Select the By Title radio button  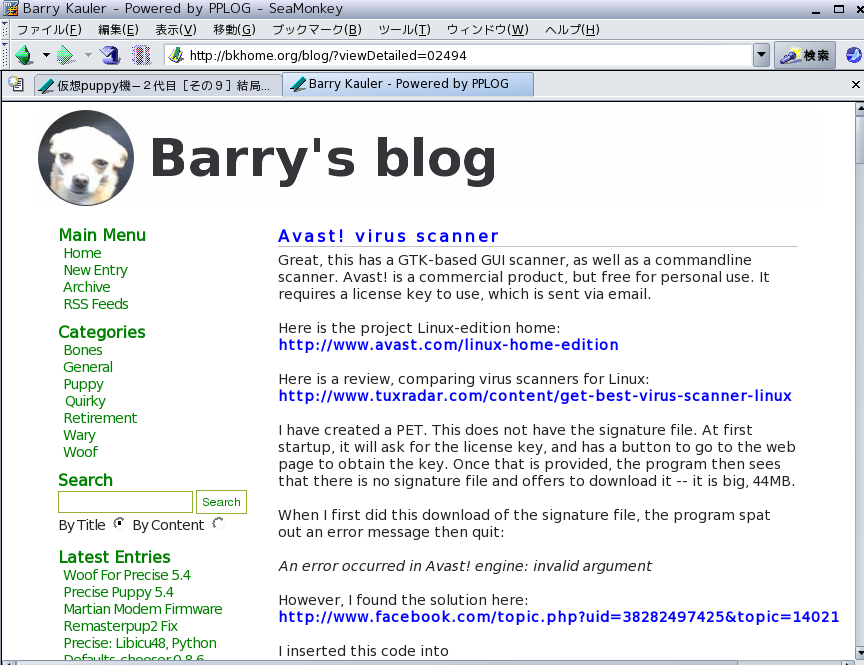point(118,523)
